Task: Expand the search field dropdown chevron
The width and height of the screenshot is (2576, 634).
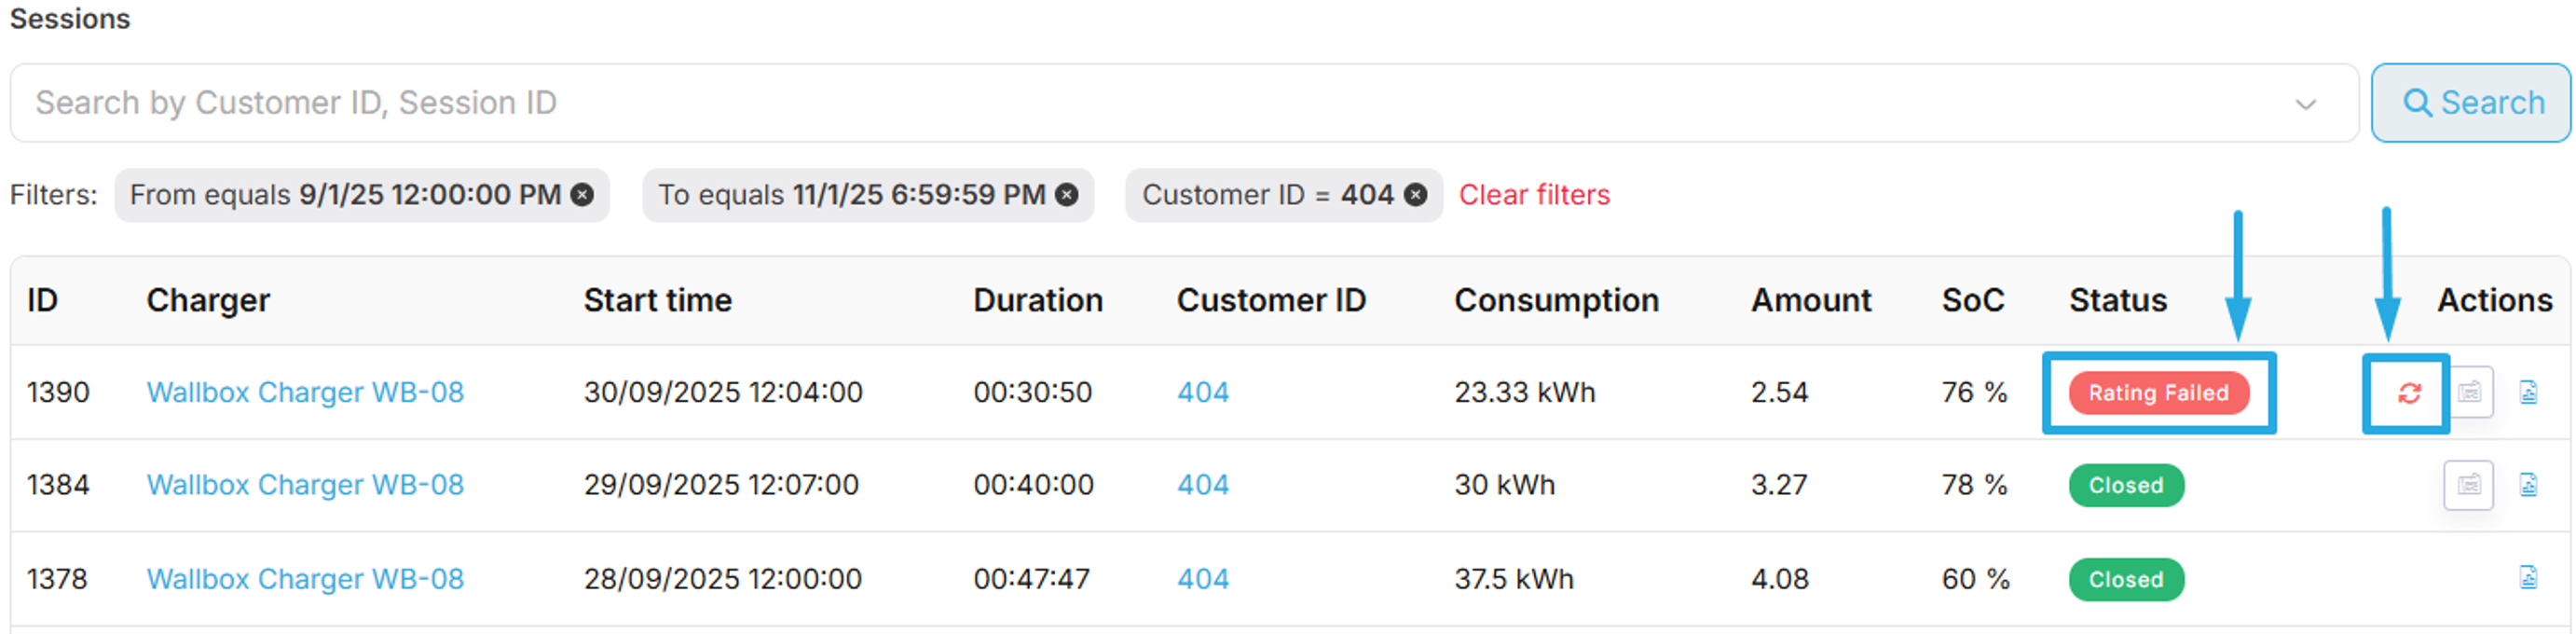Action: pyautogui.click(x=2306, y=104)
